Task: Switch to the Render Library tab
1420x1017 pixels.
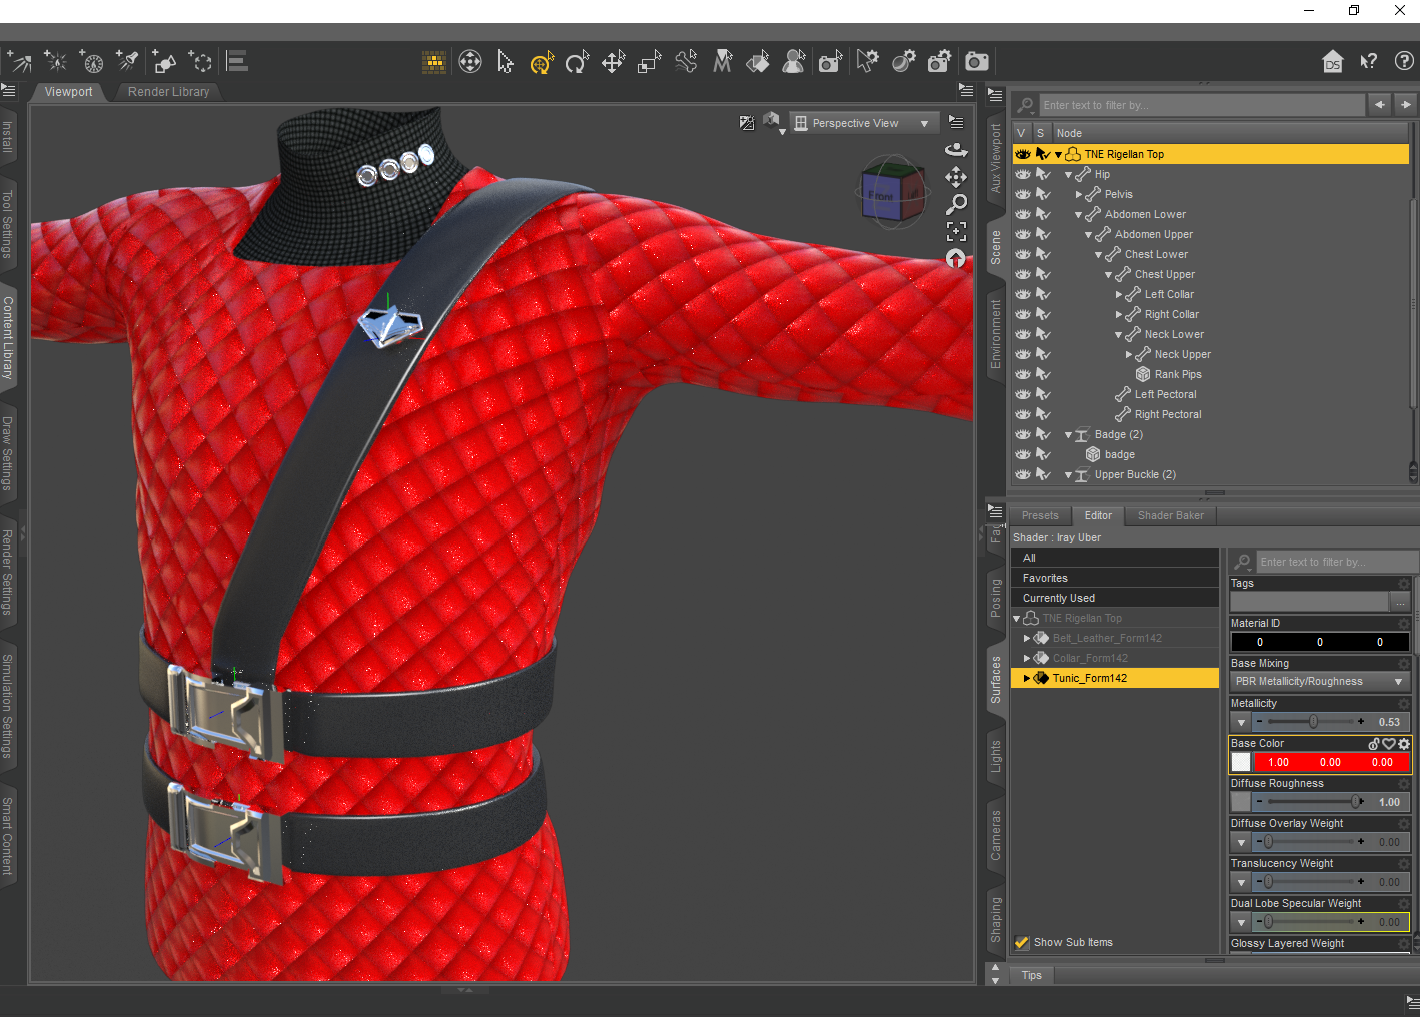Action: pos(168,91)
